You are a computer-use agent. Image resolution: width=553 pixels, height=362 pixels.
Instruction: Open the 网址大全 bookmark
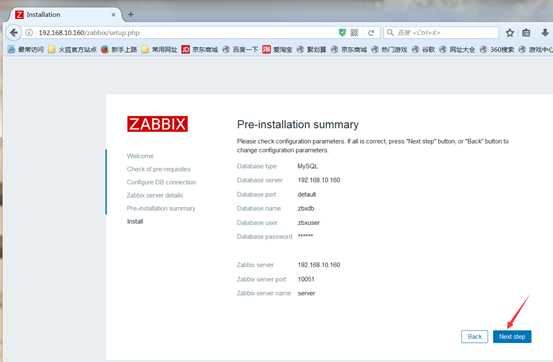(457, 50)
